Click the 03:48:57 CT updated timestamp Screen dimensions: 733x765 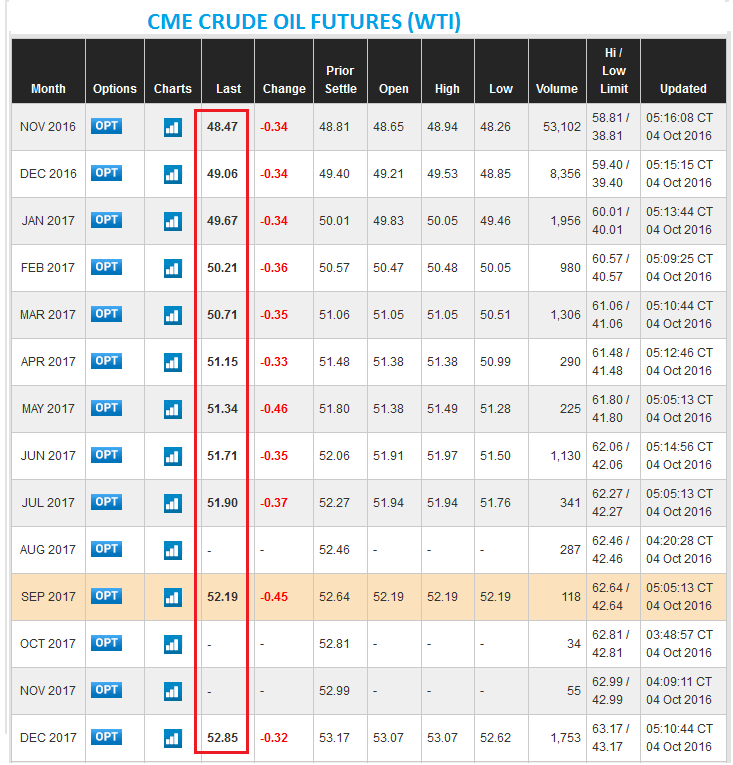tap(679, 635)
